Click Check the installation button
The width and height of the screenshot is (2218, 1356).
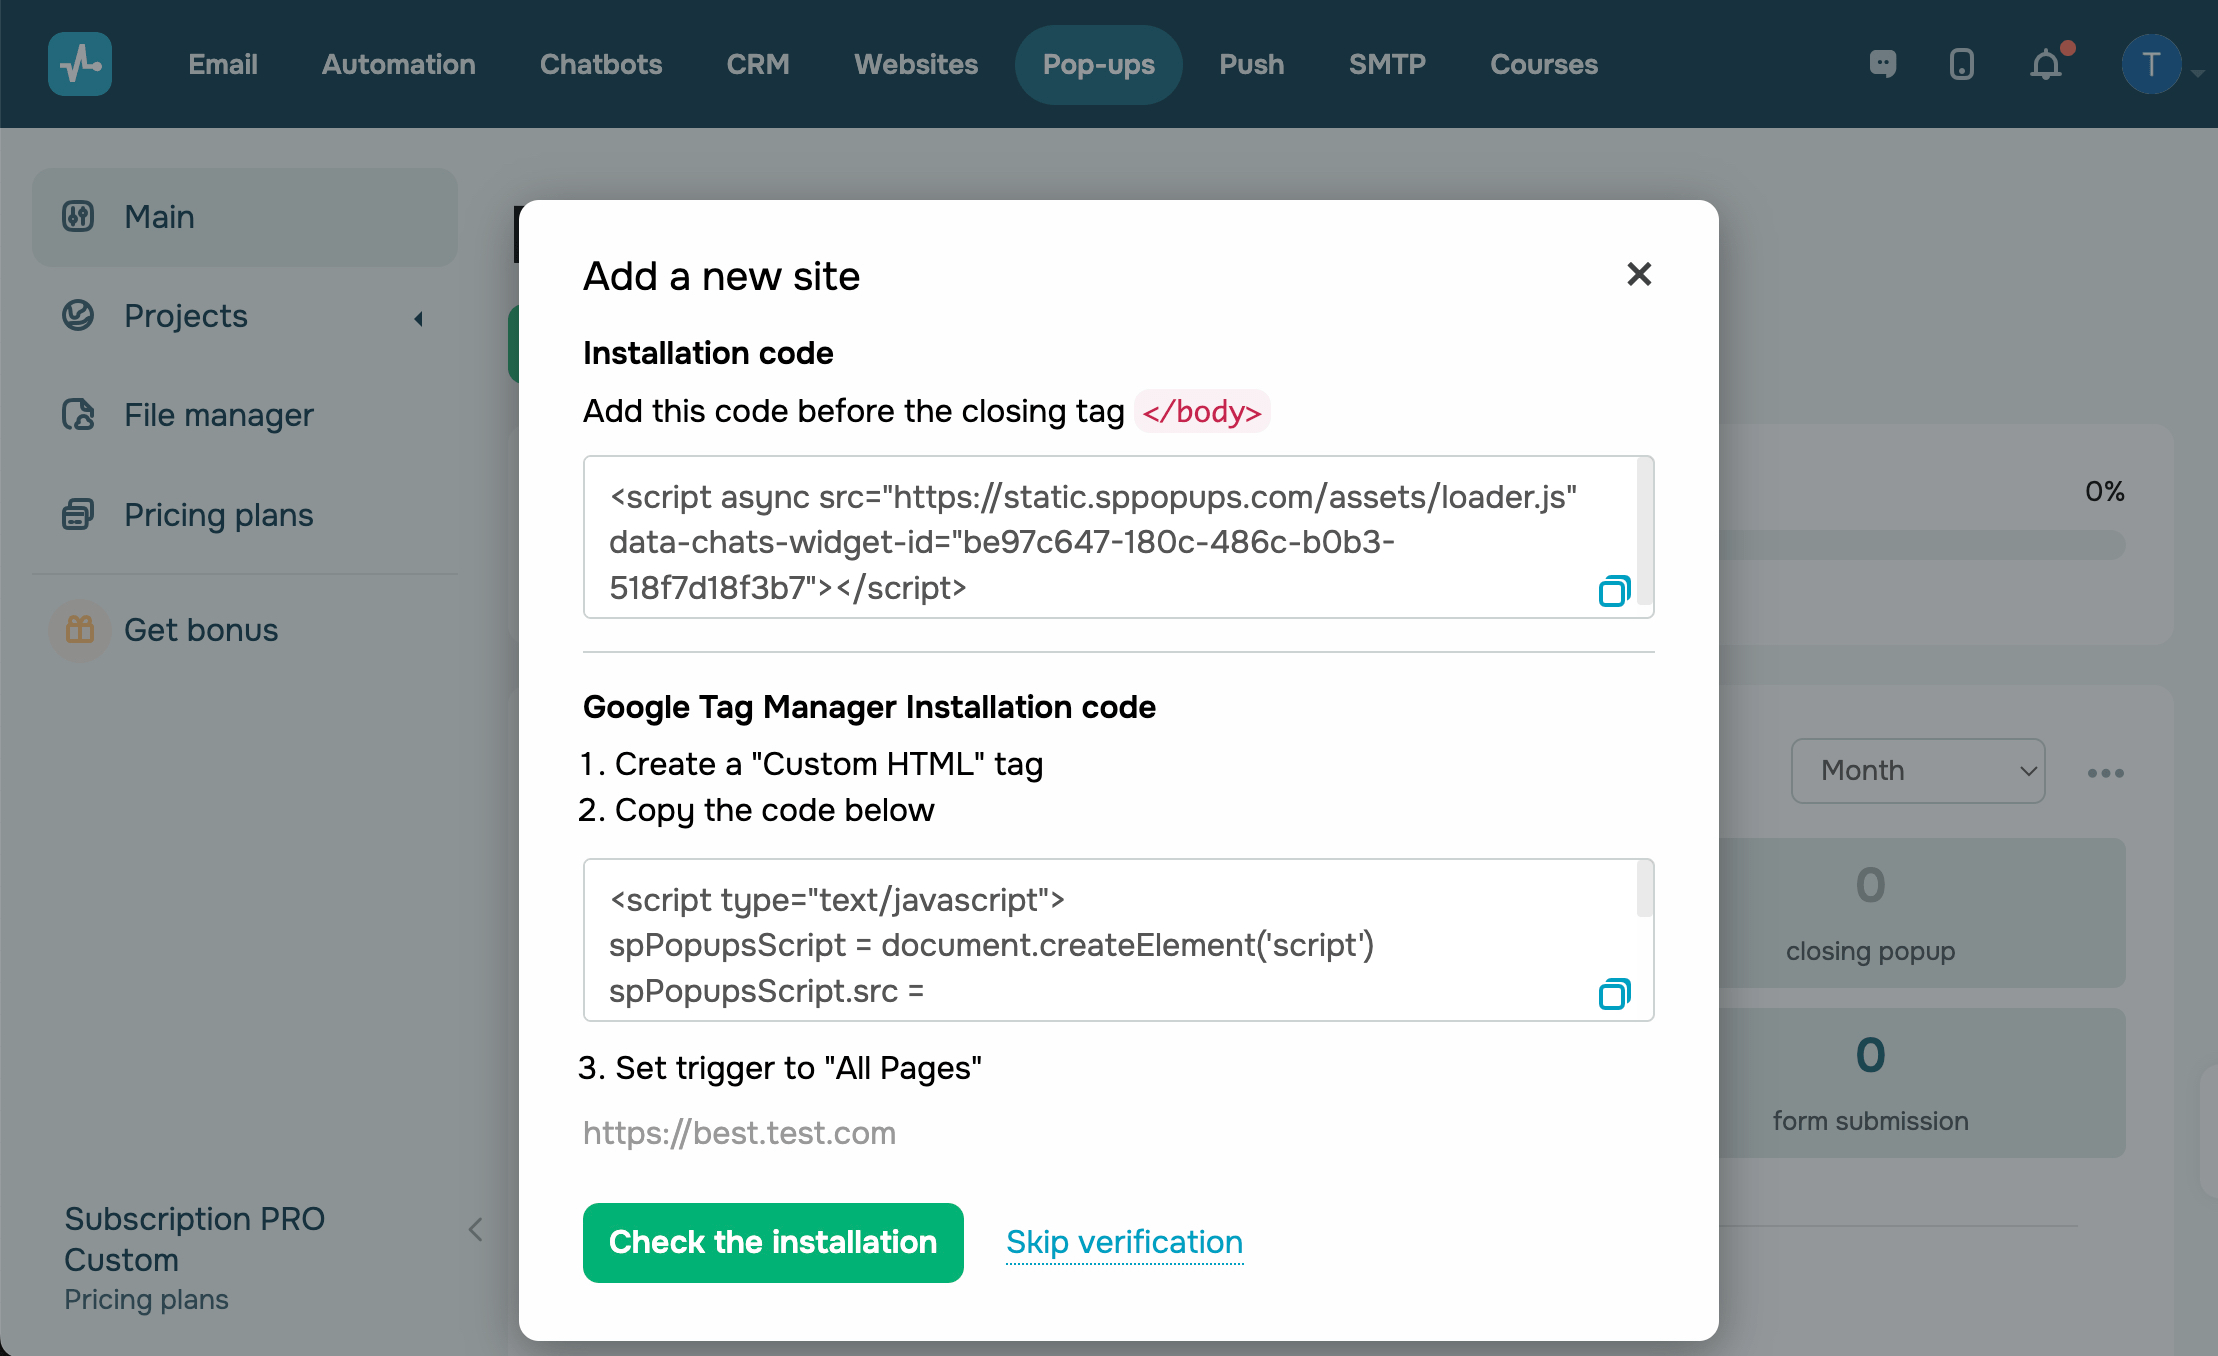coord(773,1242)
